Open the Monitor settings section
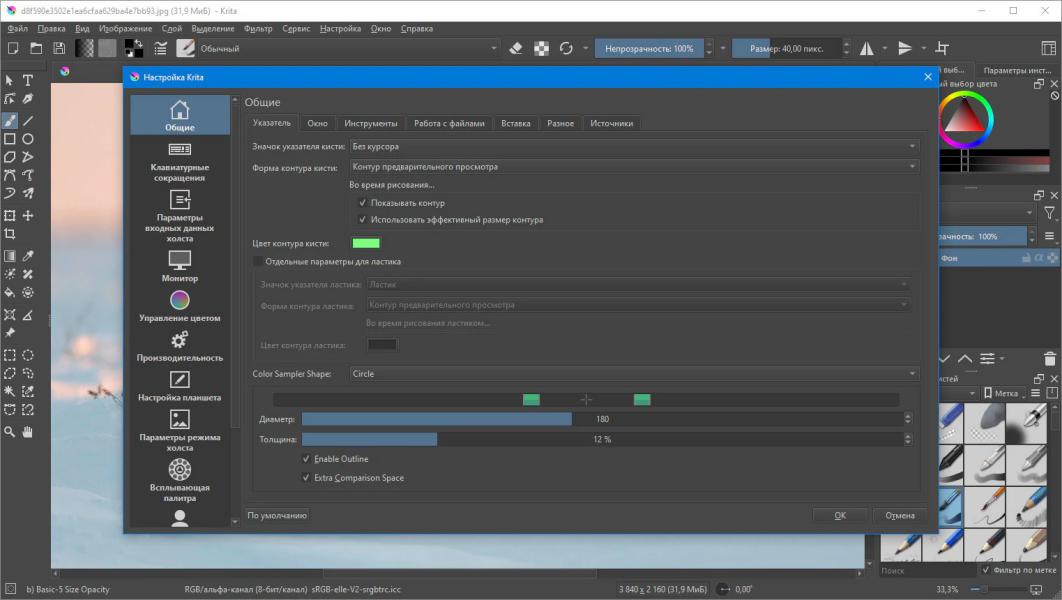 pos(180,266)
